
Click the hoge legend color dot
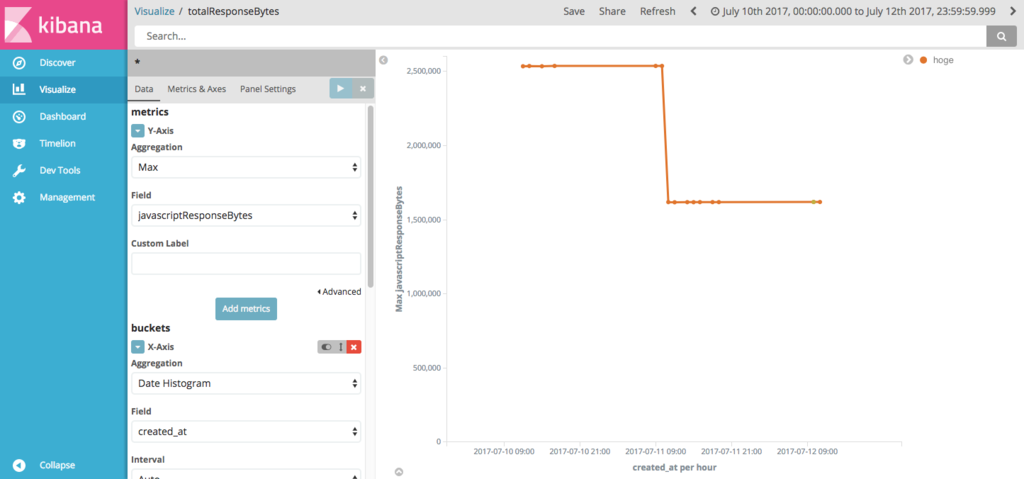pyautogui.click(x=923, y=59)
